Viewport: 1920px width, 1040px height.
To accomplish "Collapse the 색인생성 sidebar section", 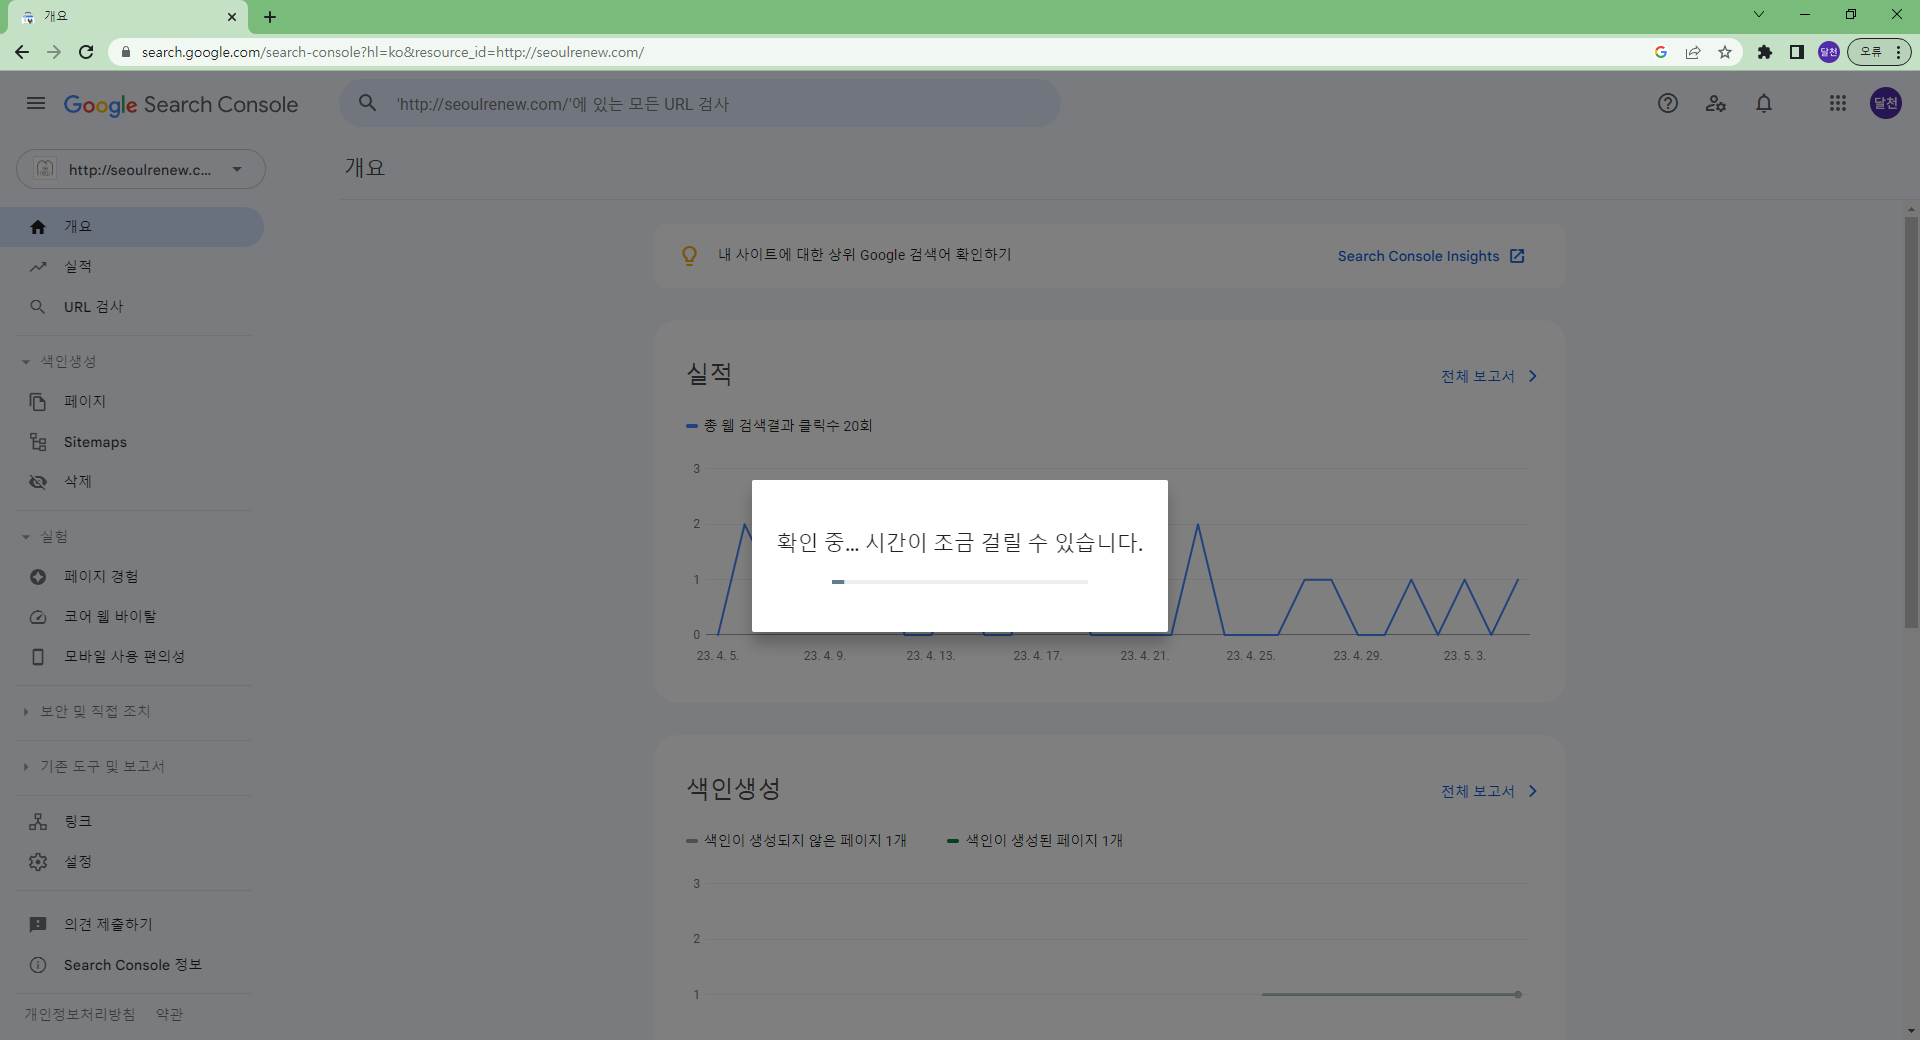I will point(26,362).
